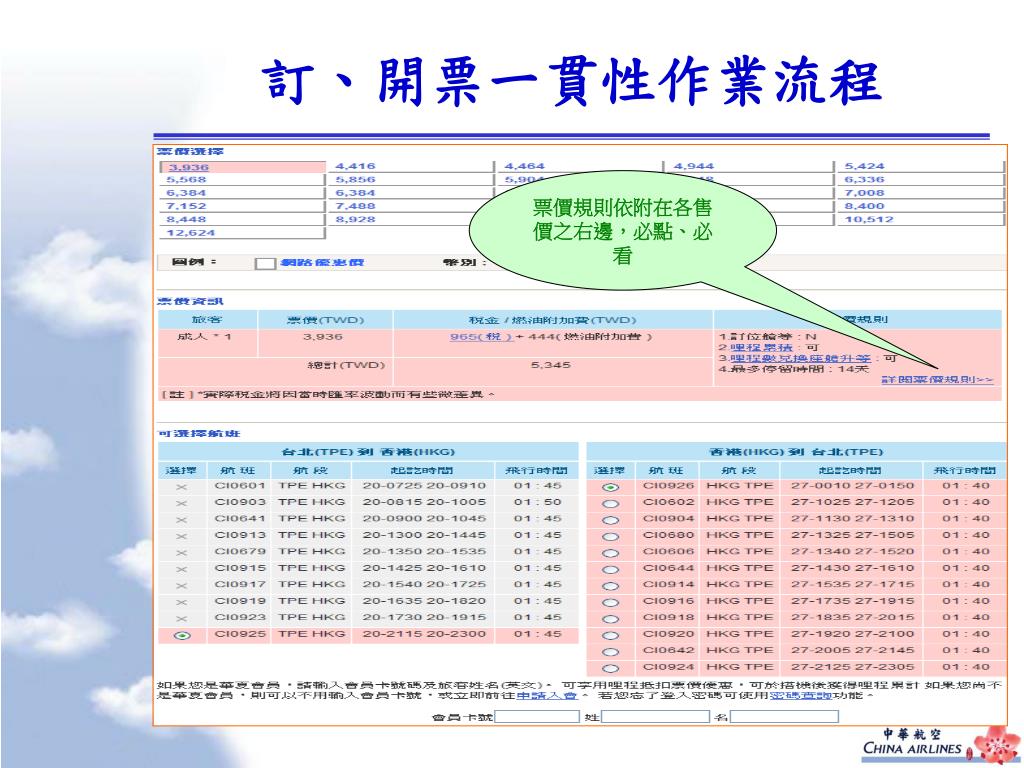Choose return flight CI0916 radio button
This screenshot has width=1024, height=768.
point(610,602)
